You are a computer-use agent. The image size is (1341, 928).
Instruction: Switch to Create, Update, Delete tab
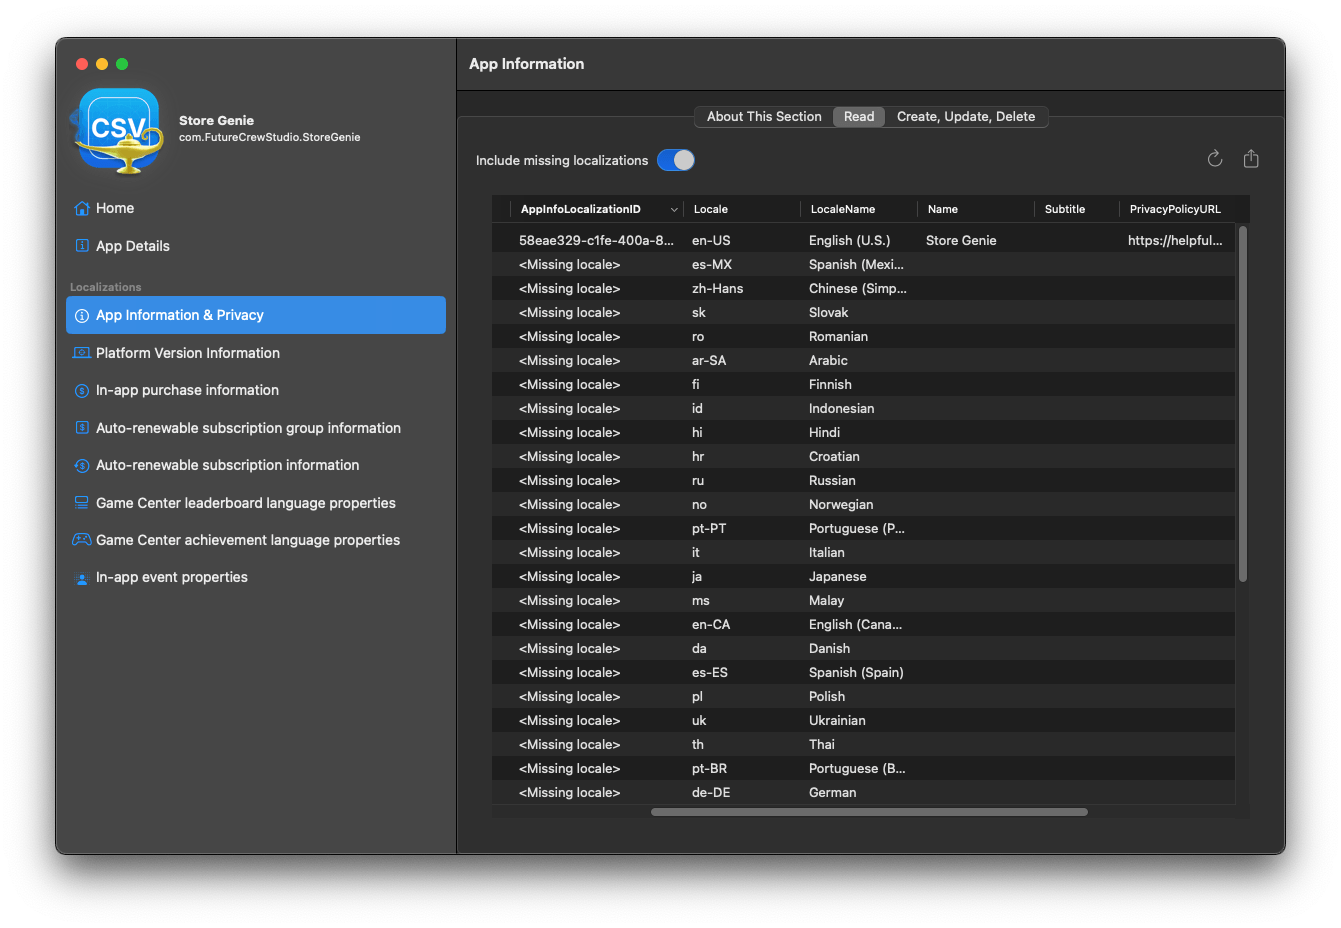965,117
